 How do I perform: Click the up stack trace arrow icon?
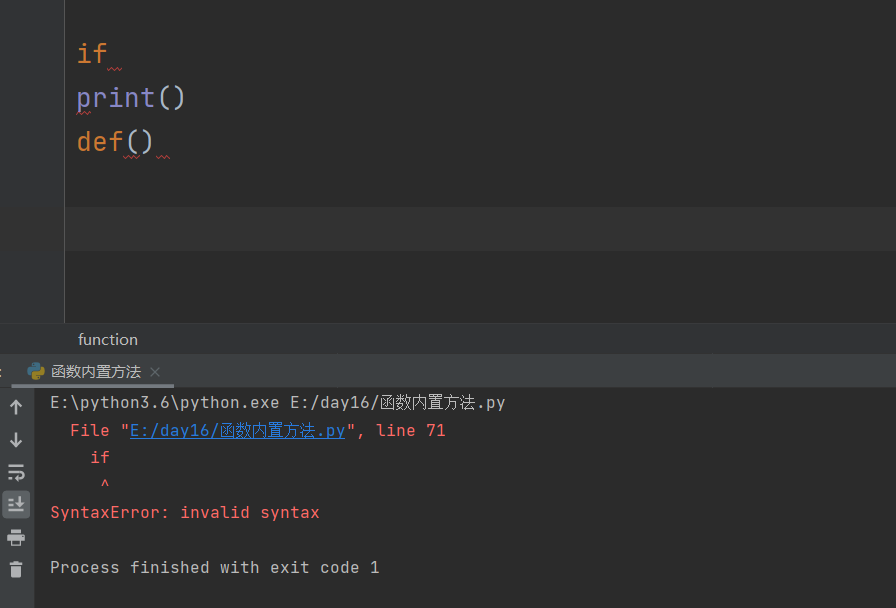pos(16,407)
